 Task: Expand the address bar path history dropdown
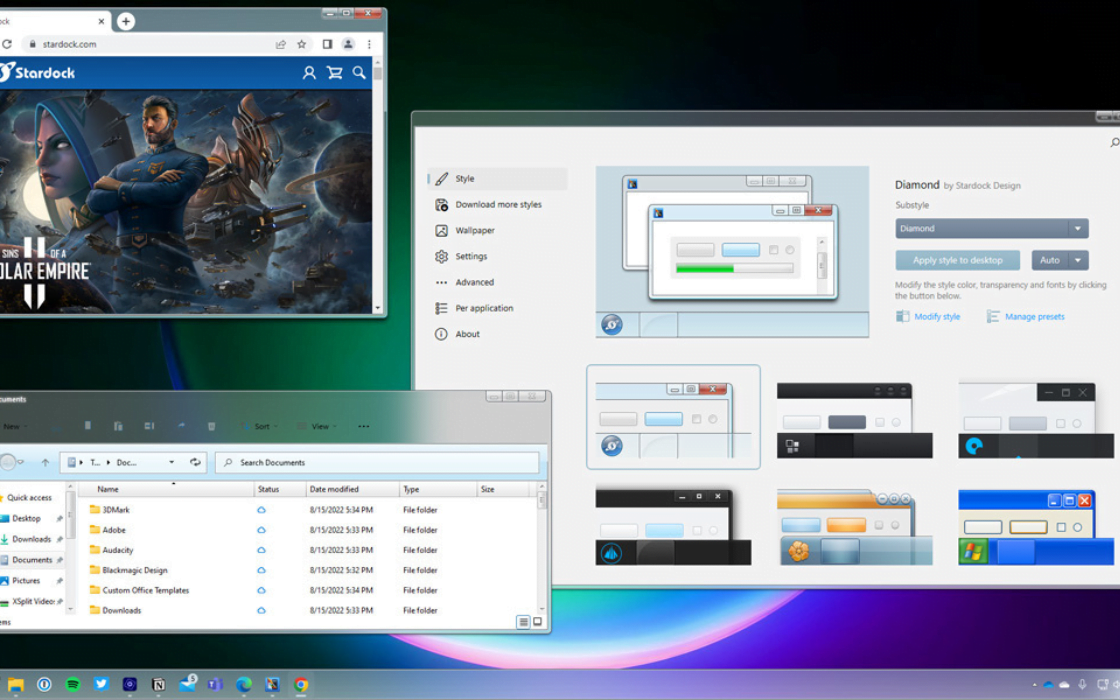click(x=171, y=462)
